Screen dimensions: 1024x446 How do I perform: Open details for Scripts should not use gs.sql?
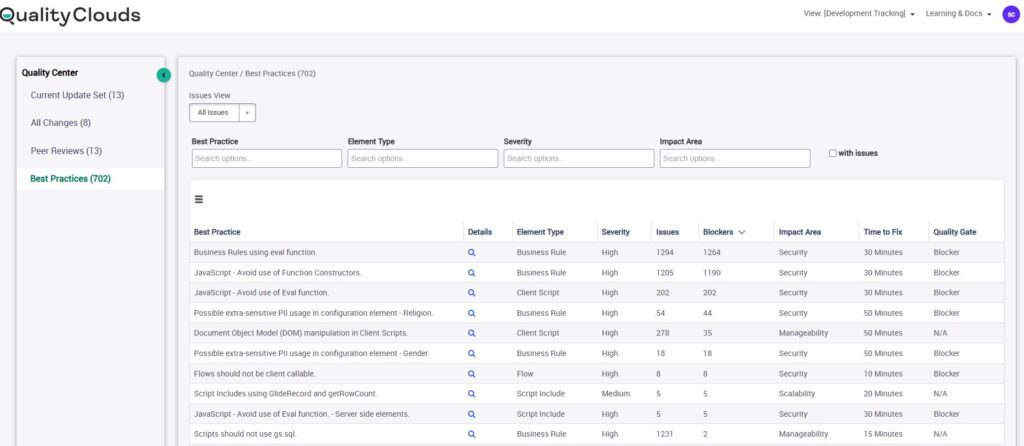[472, 434]
